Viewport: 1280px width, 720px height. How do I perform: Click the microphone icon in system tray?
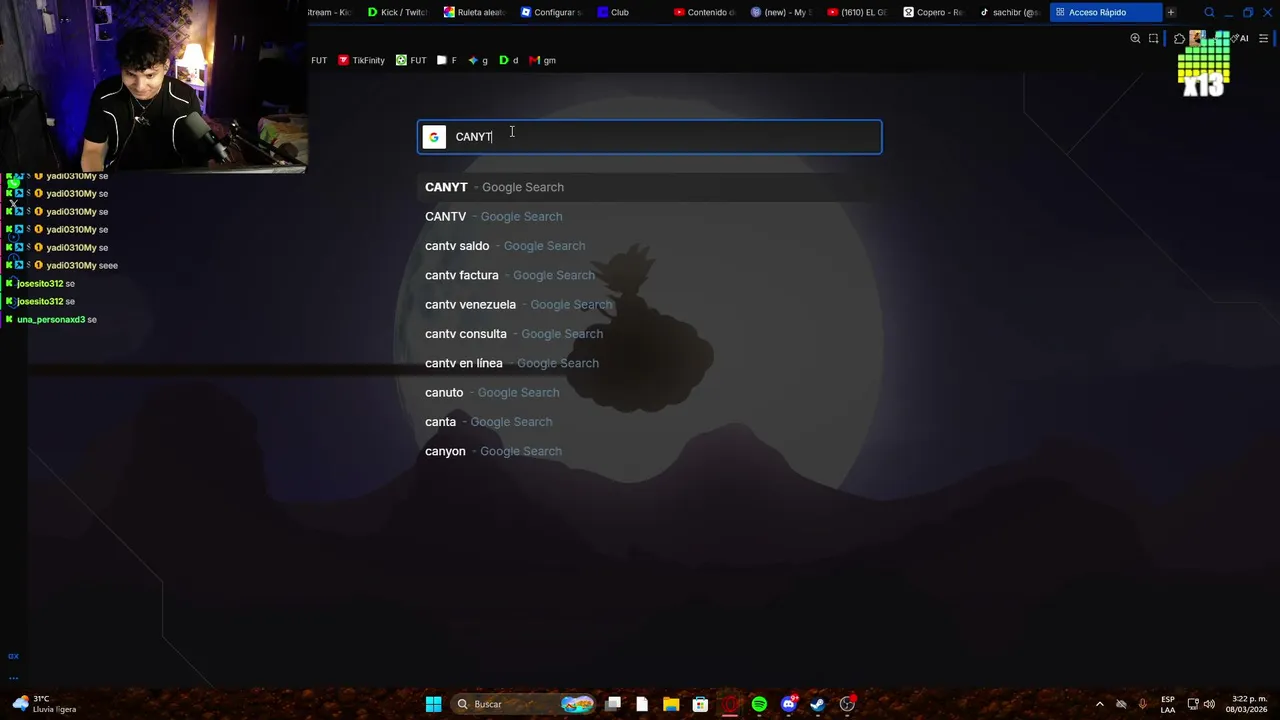pyautogui.click(x=1142, y=704)
